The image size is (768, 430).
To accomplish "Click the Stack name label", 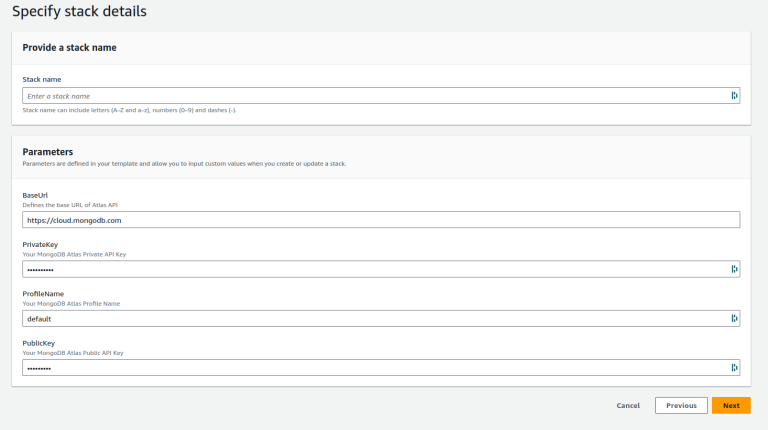I will [42, 78].
